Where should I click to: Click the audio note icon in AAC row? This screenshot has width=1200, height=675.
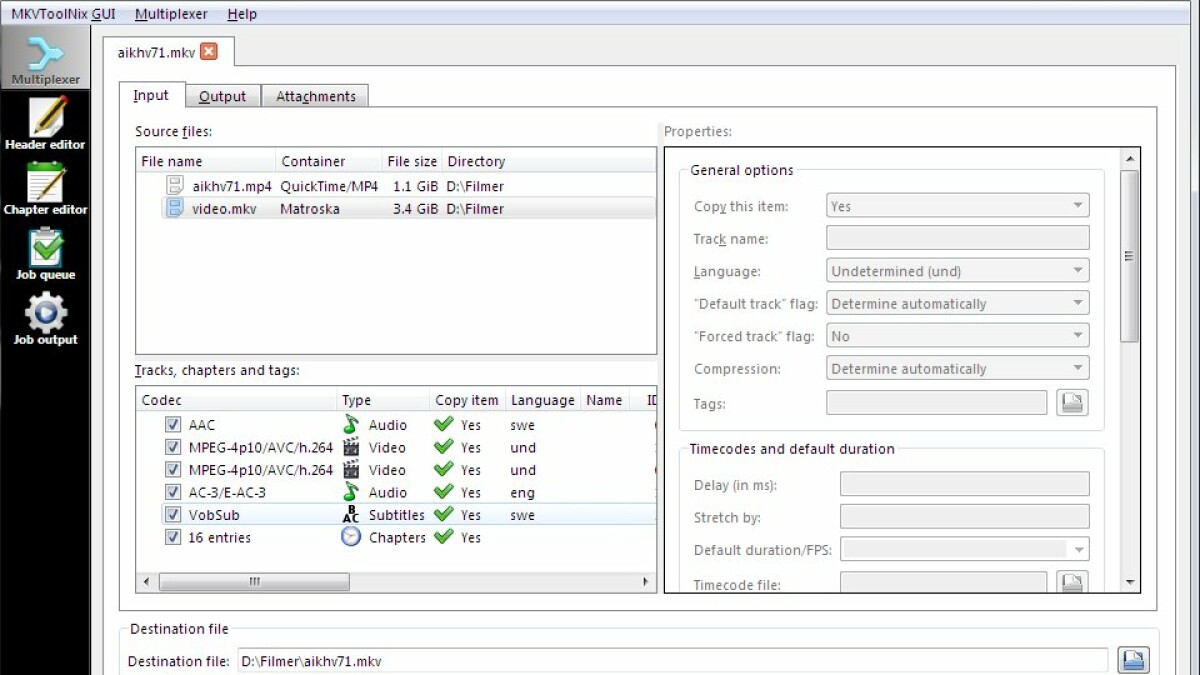[x=351, y=424]
